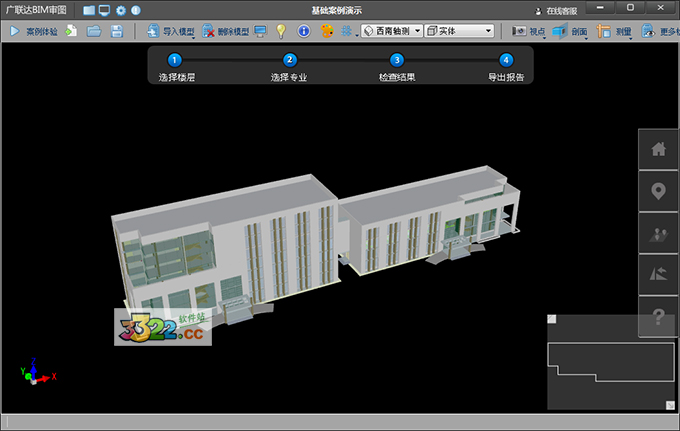This screenshot has width=680, height=431.
Task: Click 在线客服 online support link
Action: point(556,11)
